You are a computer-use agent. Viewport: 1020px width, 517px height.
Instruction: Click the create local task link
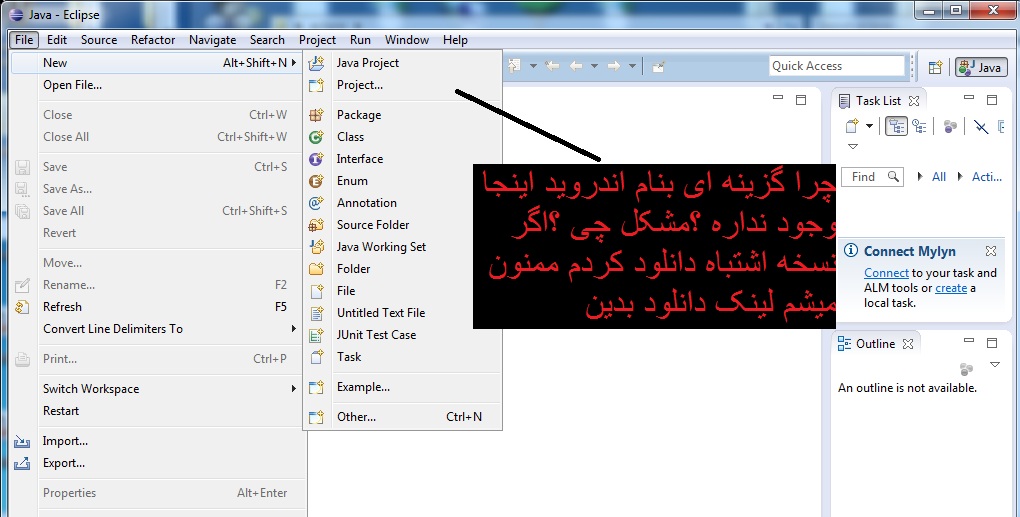[x=950, y=288]
